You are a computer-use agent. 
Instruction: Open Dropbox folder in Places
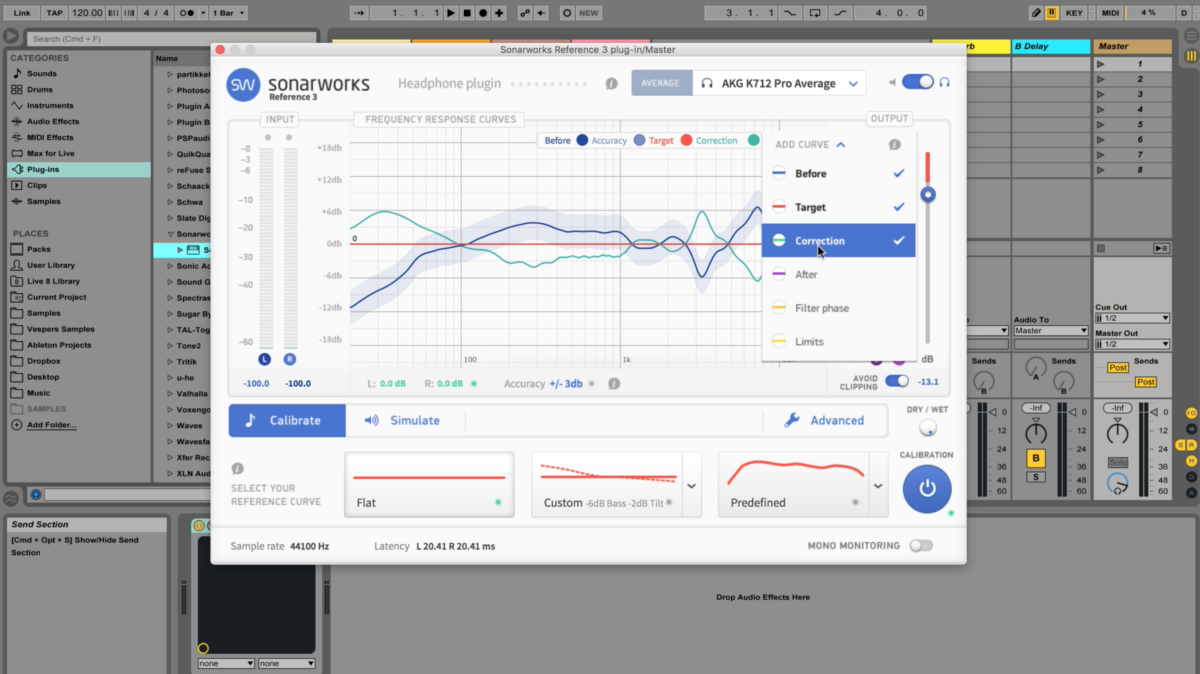(x=44, y=361)
